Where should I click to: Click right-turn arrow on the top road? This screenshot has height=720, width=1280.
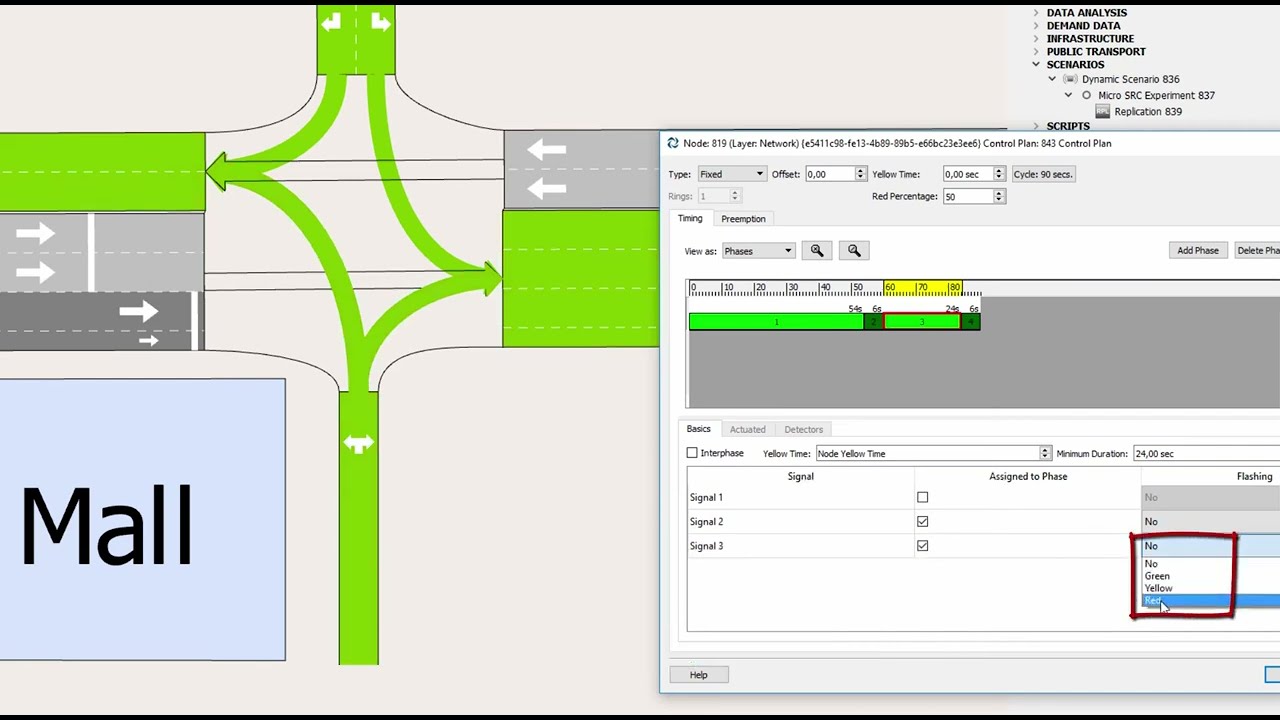click(x=380, y=21)
